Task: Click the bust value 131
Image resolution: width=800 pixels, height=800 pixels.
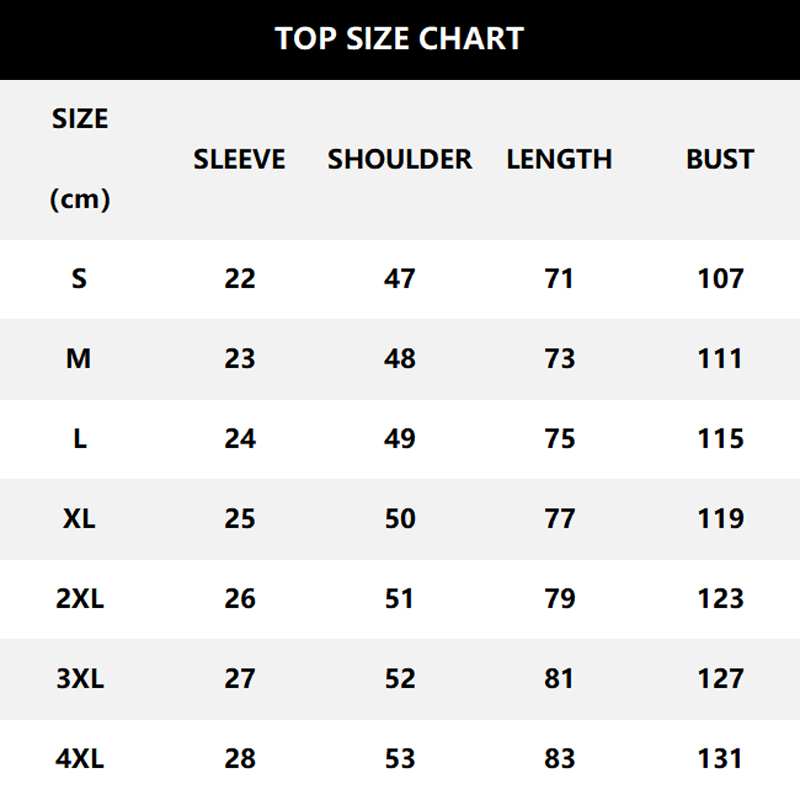Action: [x=720, y=759]
